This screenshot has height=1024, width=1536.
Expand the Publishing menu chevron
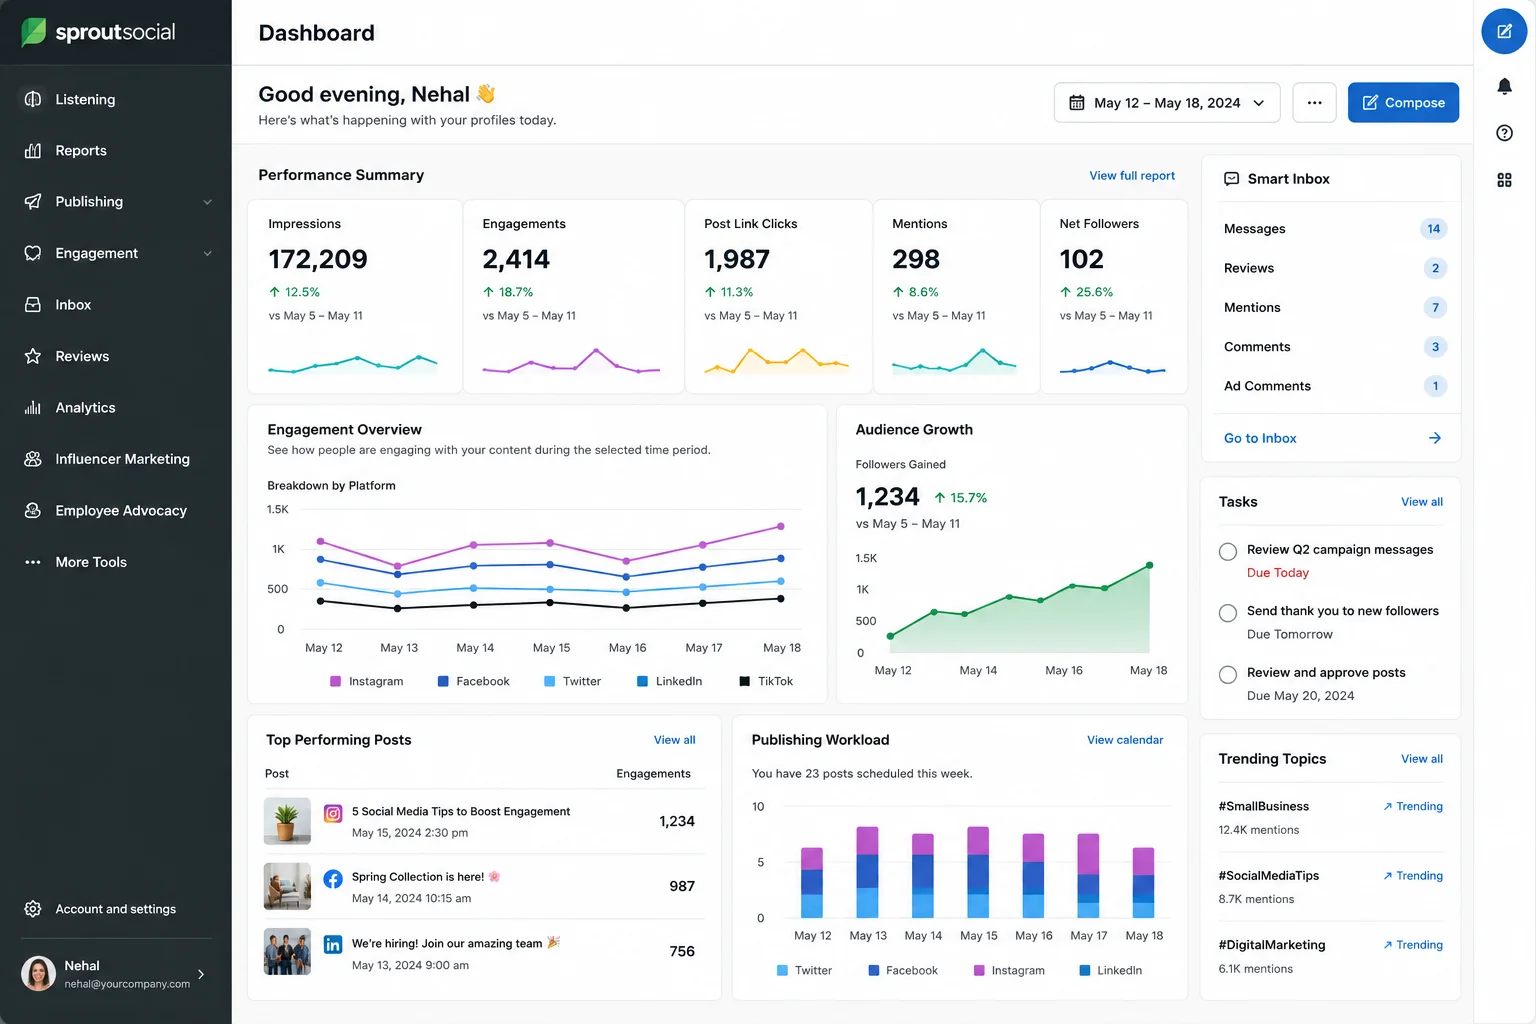[207, 202]
